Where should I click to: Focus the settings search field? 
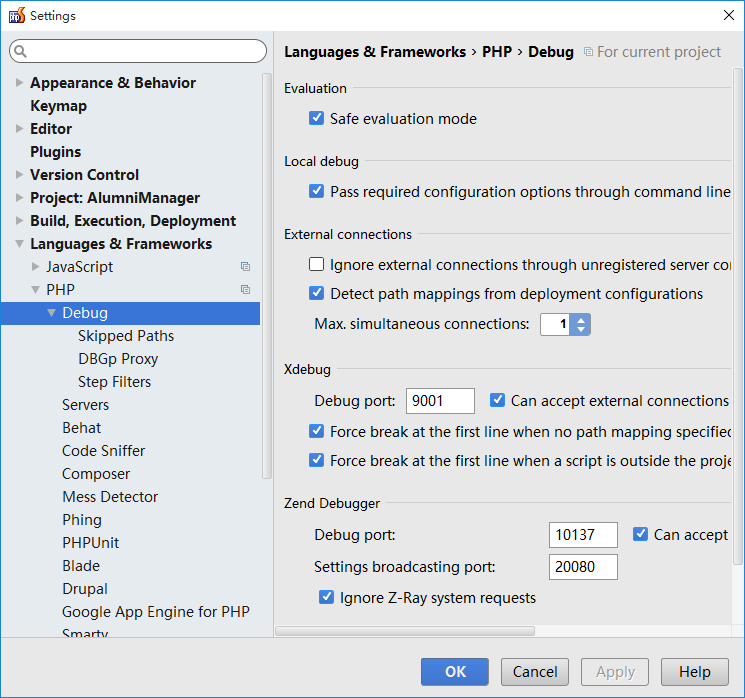pos(138,51)
